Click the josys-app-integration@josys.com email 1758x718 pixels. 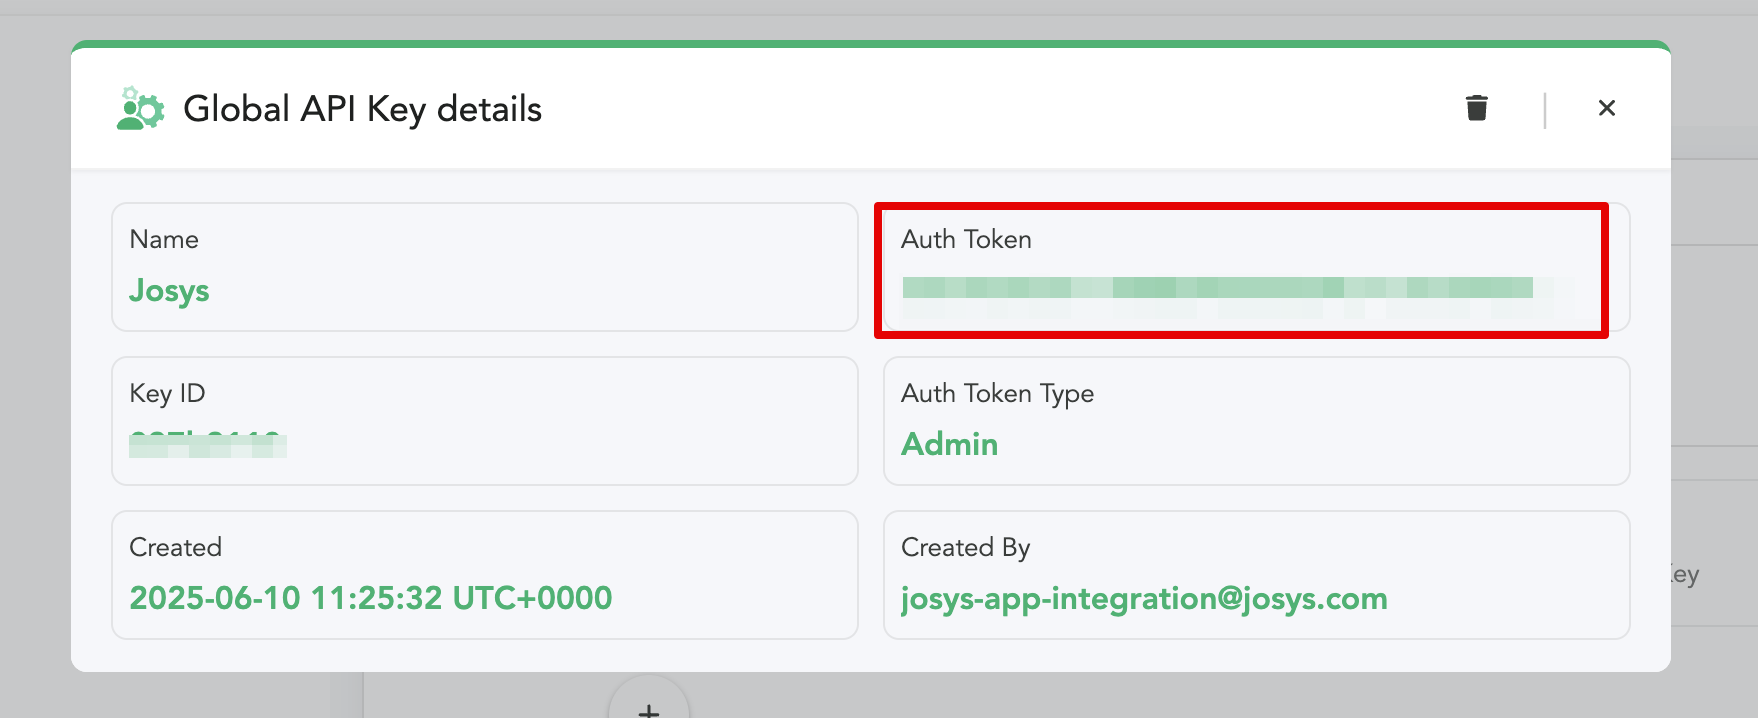click(1144, 598)
